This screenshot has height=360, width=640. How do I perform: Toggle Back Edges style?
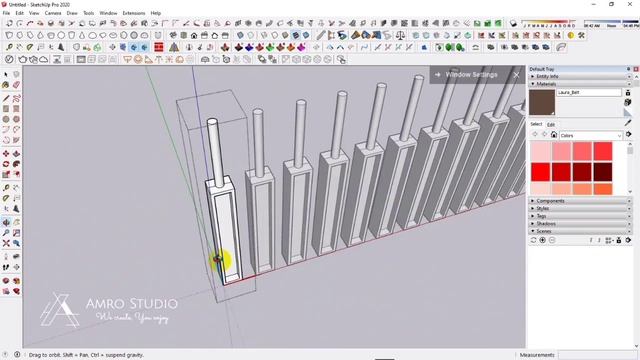pyautogui.click(x=251, y=36)
